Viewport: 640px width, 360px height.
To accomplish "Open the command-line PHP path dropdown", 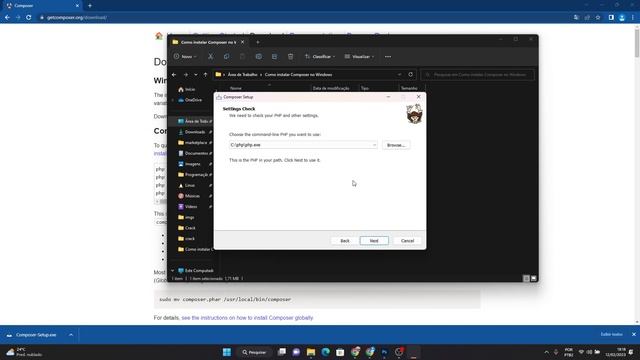I will [374, 145].
